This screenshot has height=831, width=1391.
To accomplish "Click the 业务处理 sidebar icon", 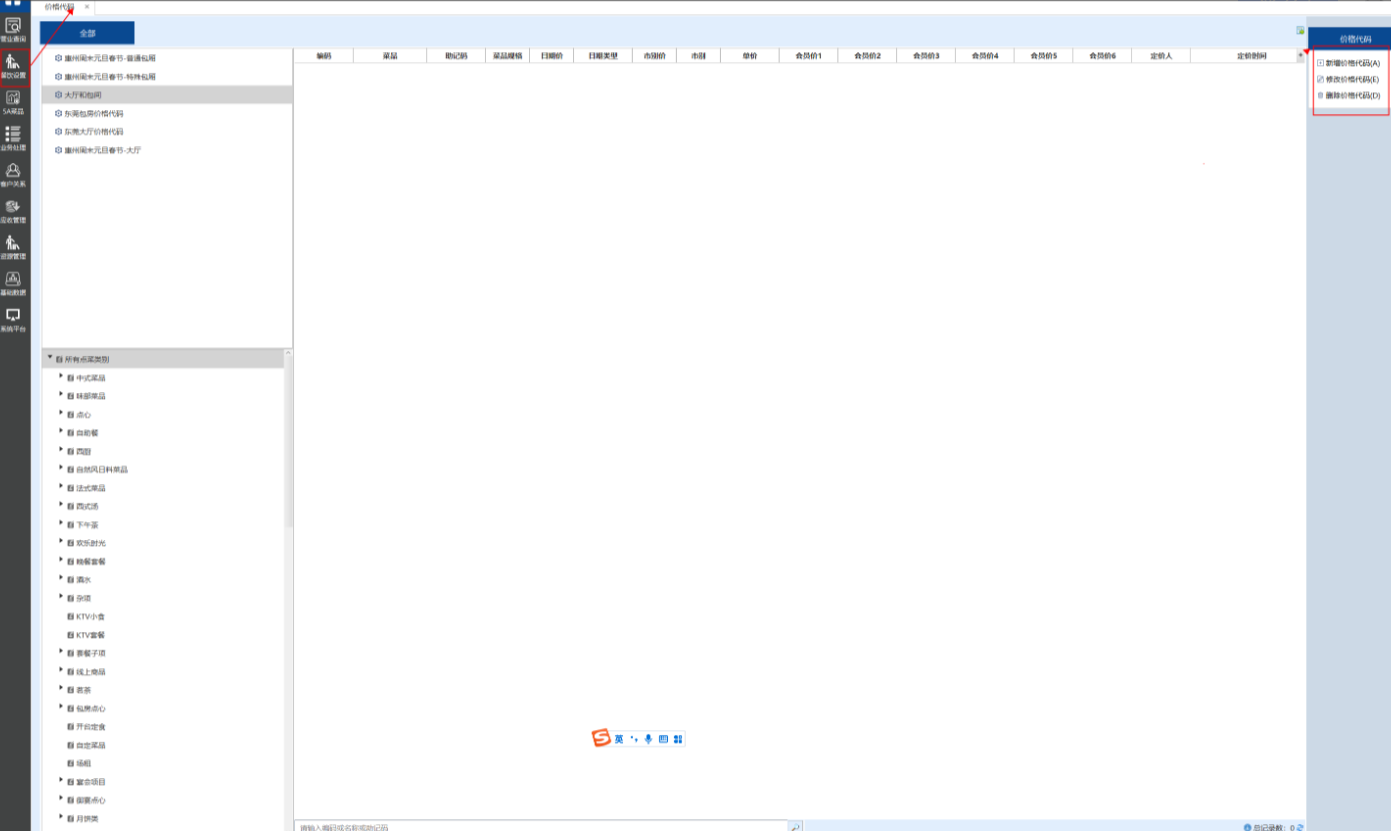I will point(13,138).
